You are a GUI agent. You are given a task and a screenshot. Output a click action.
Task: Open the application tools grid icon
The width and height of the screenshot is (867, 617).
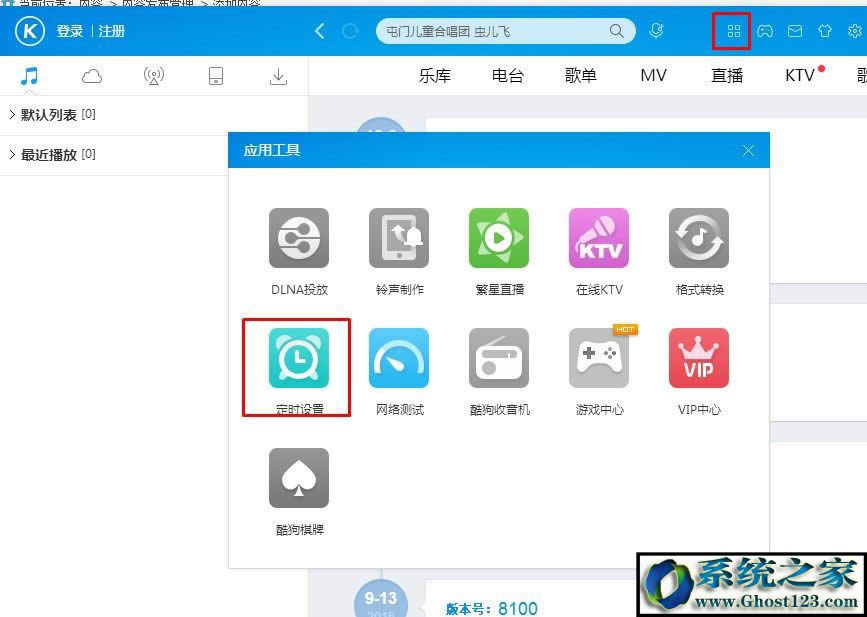click(x=734, y=31)
